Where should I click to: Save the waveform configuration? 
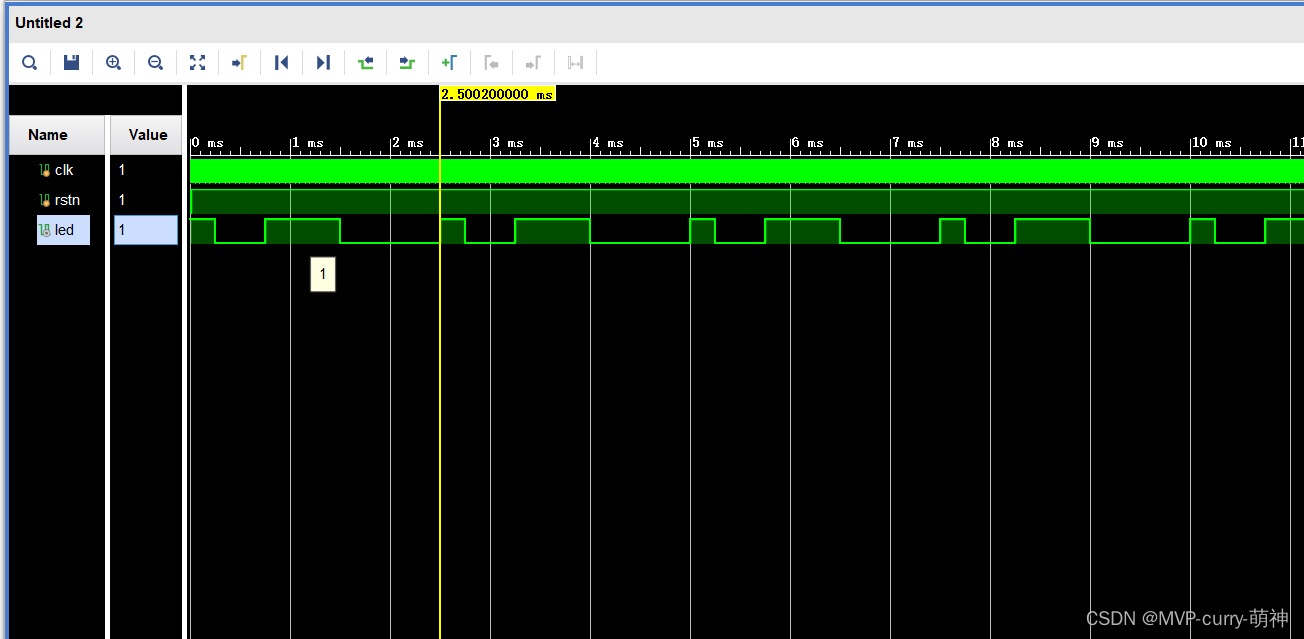71,63
